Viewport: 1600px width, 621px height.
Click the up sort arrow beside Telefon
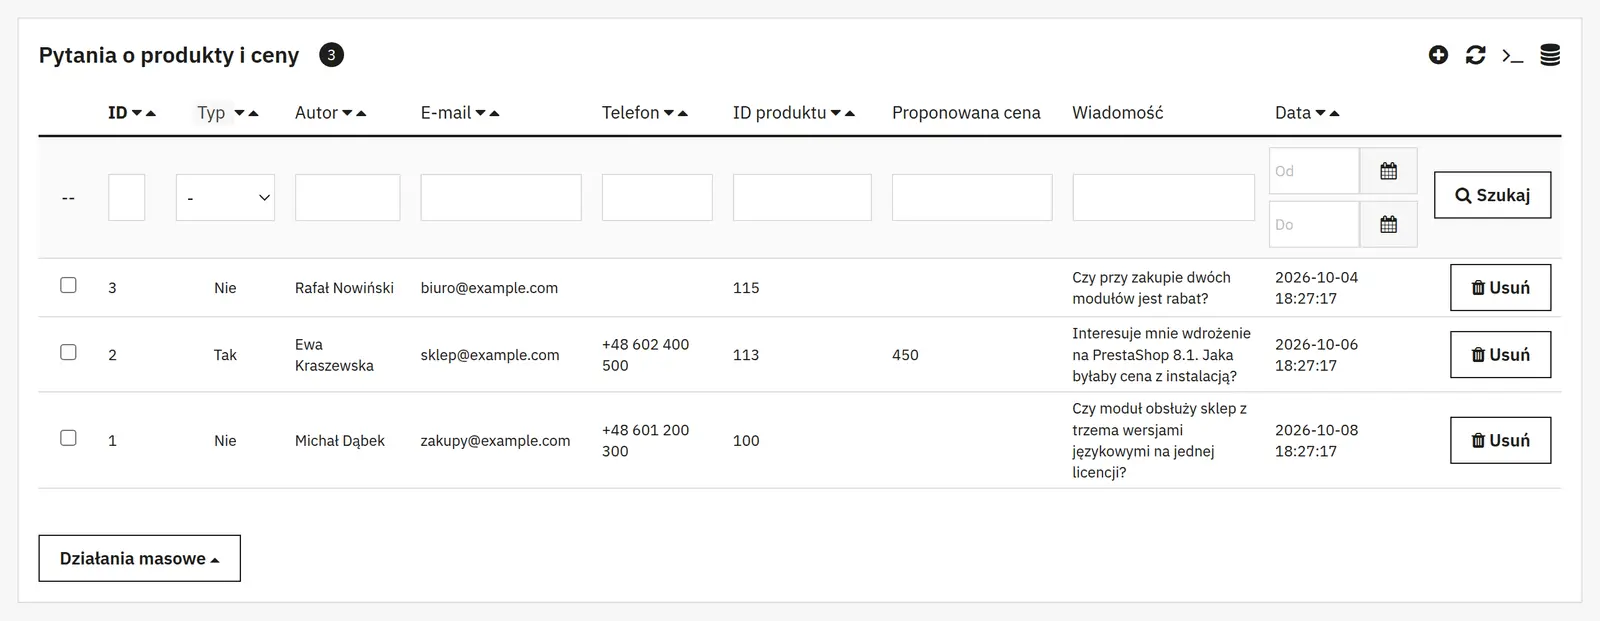(683, 114)
